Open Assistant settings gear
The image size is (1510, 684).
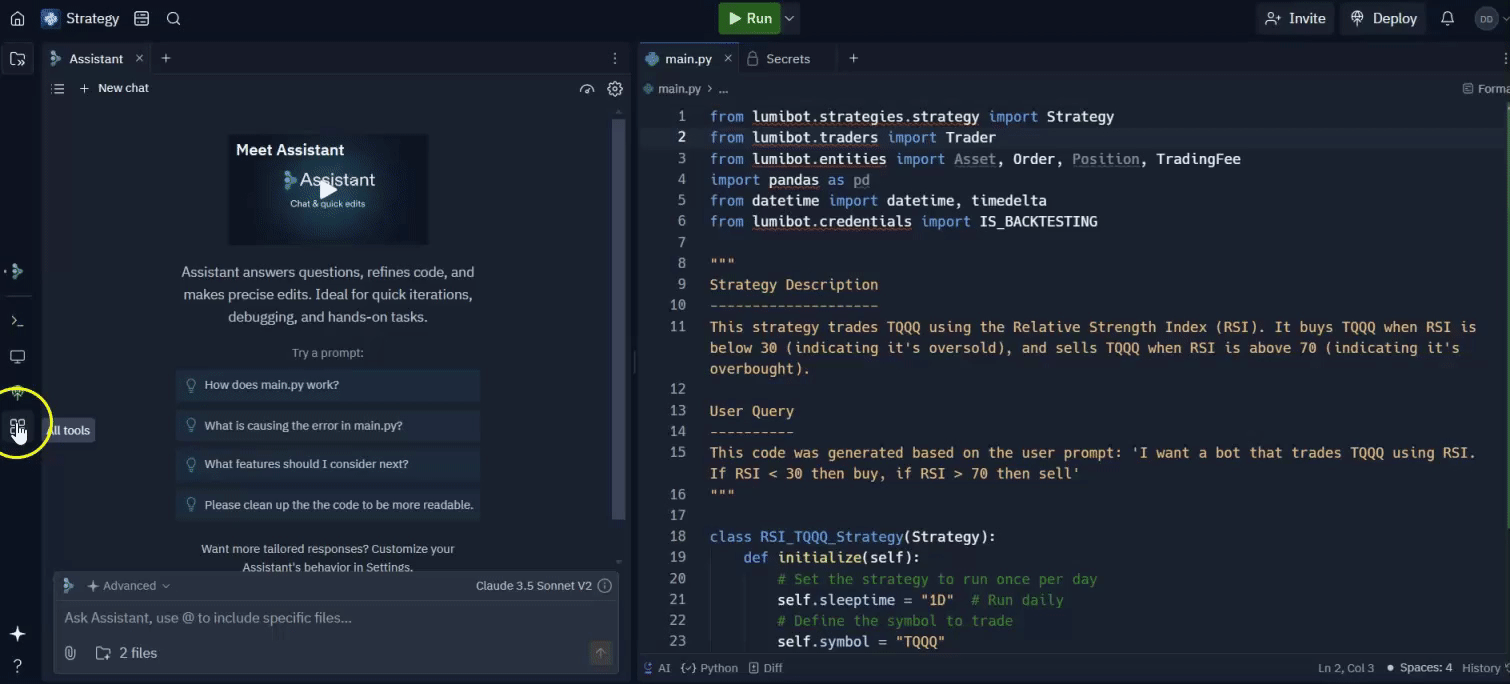615,89
